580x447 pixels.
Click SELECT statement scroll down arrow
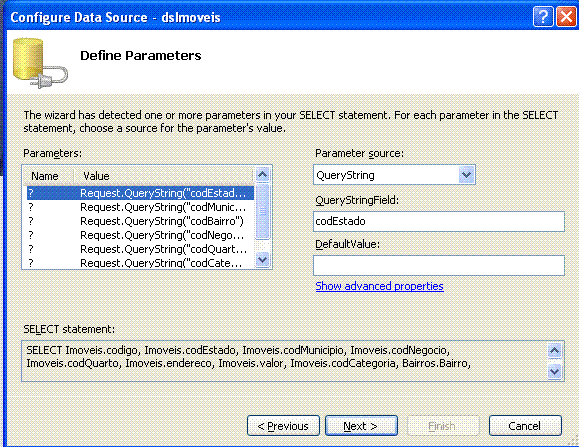[554, 371]
